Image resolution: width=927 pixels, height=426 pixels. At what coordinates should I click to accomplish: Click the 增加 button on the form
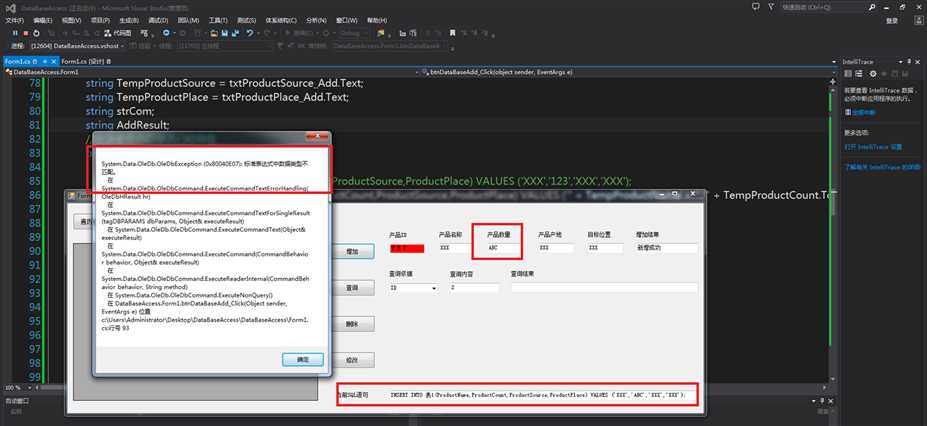click(352, 251)
